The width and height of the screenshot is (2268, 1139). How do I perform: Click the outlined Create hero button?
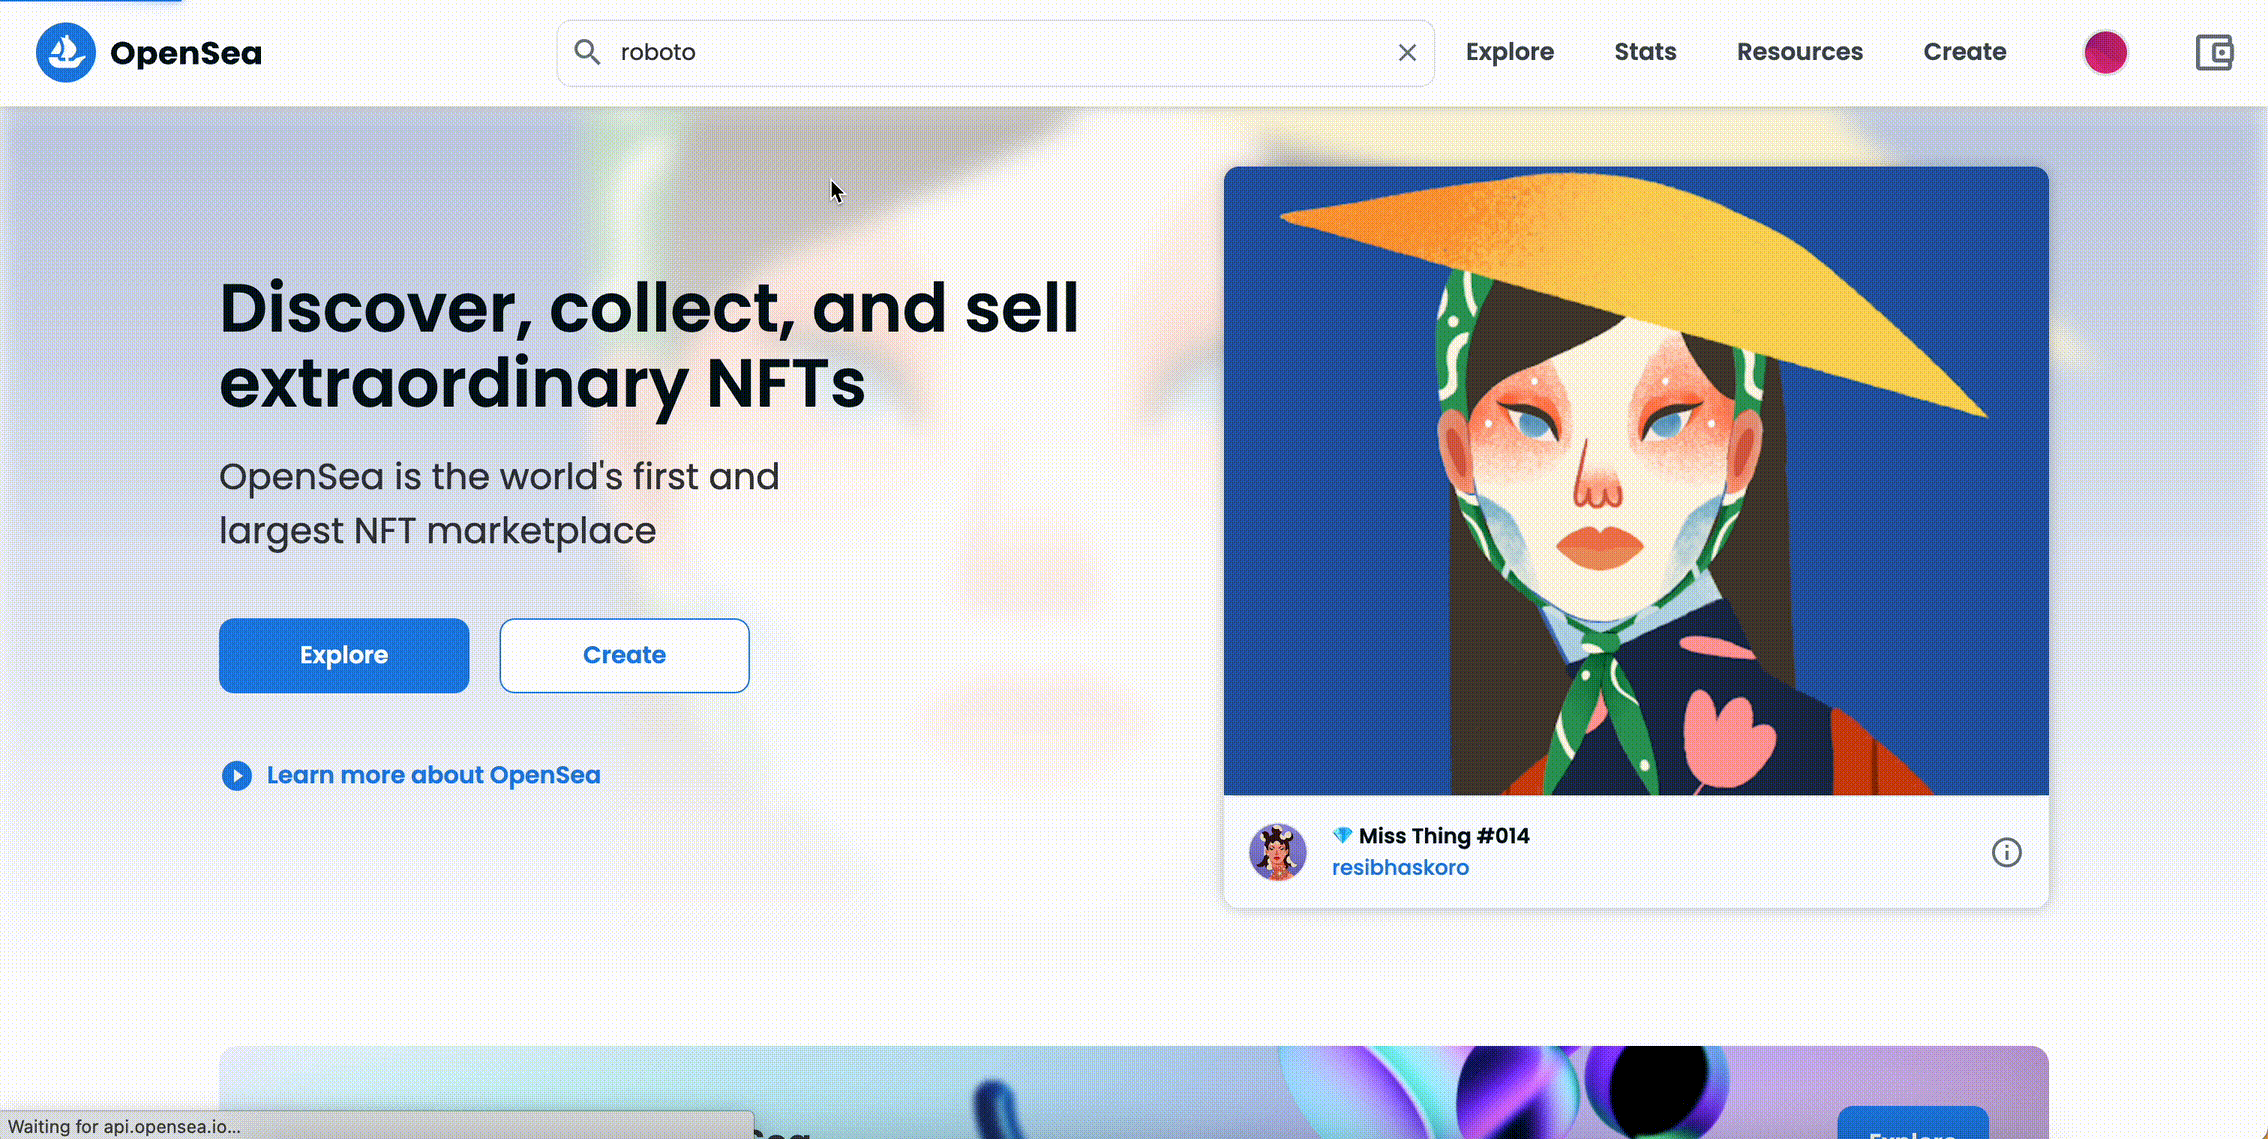pyautogui.click(x=624, y=655)
